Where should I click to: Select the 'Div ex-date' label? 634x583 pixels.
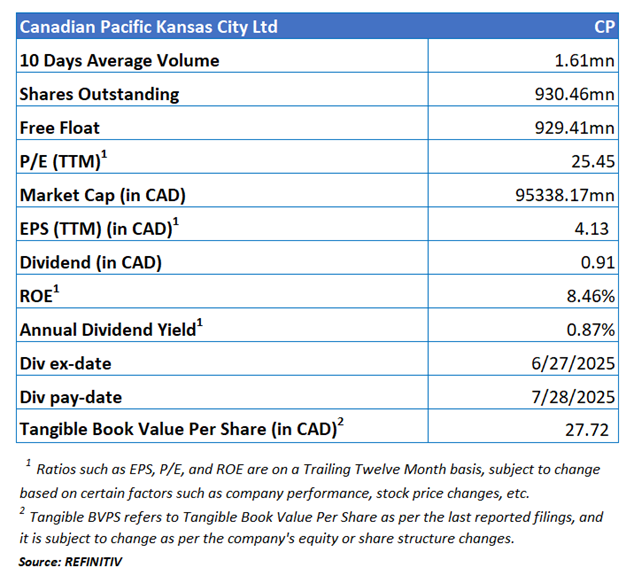66,364
